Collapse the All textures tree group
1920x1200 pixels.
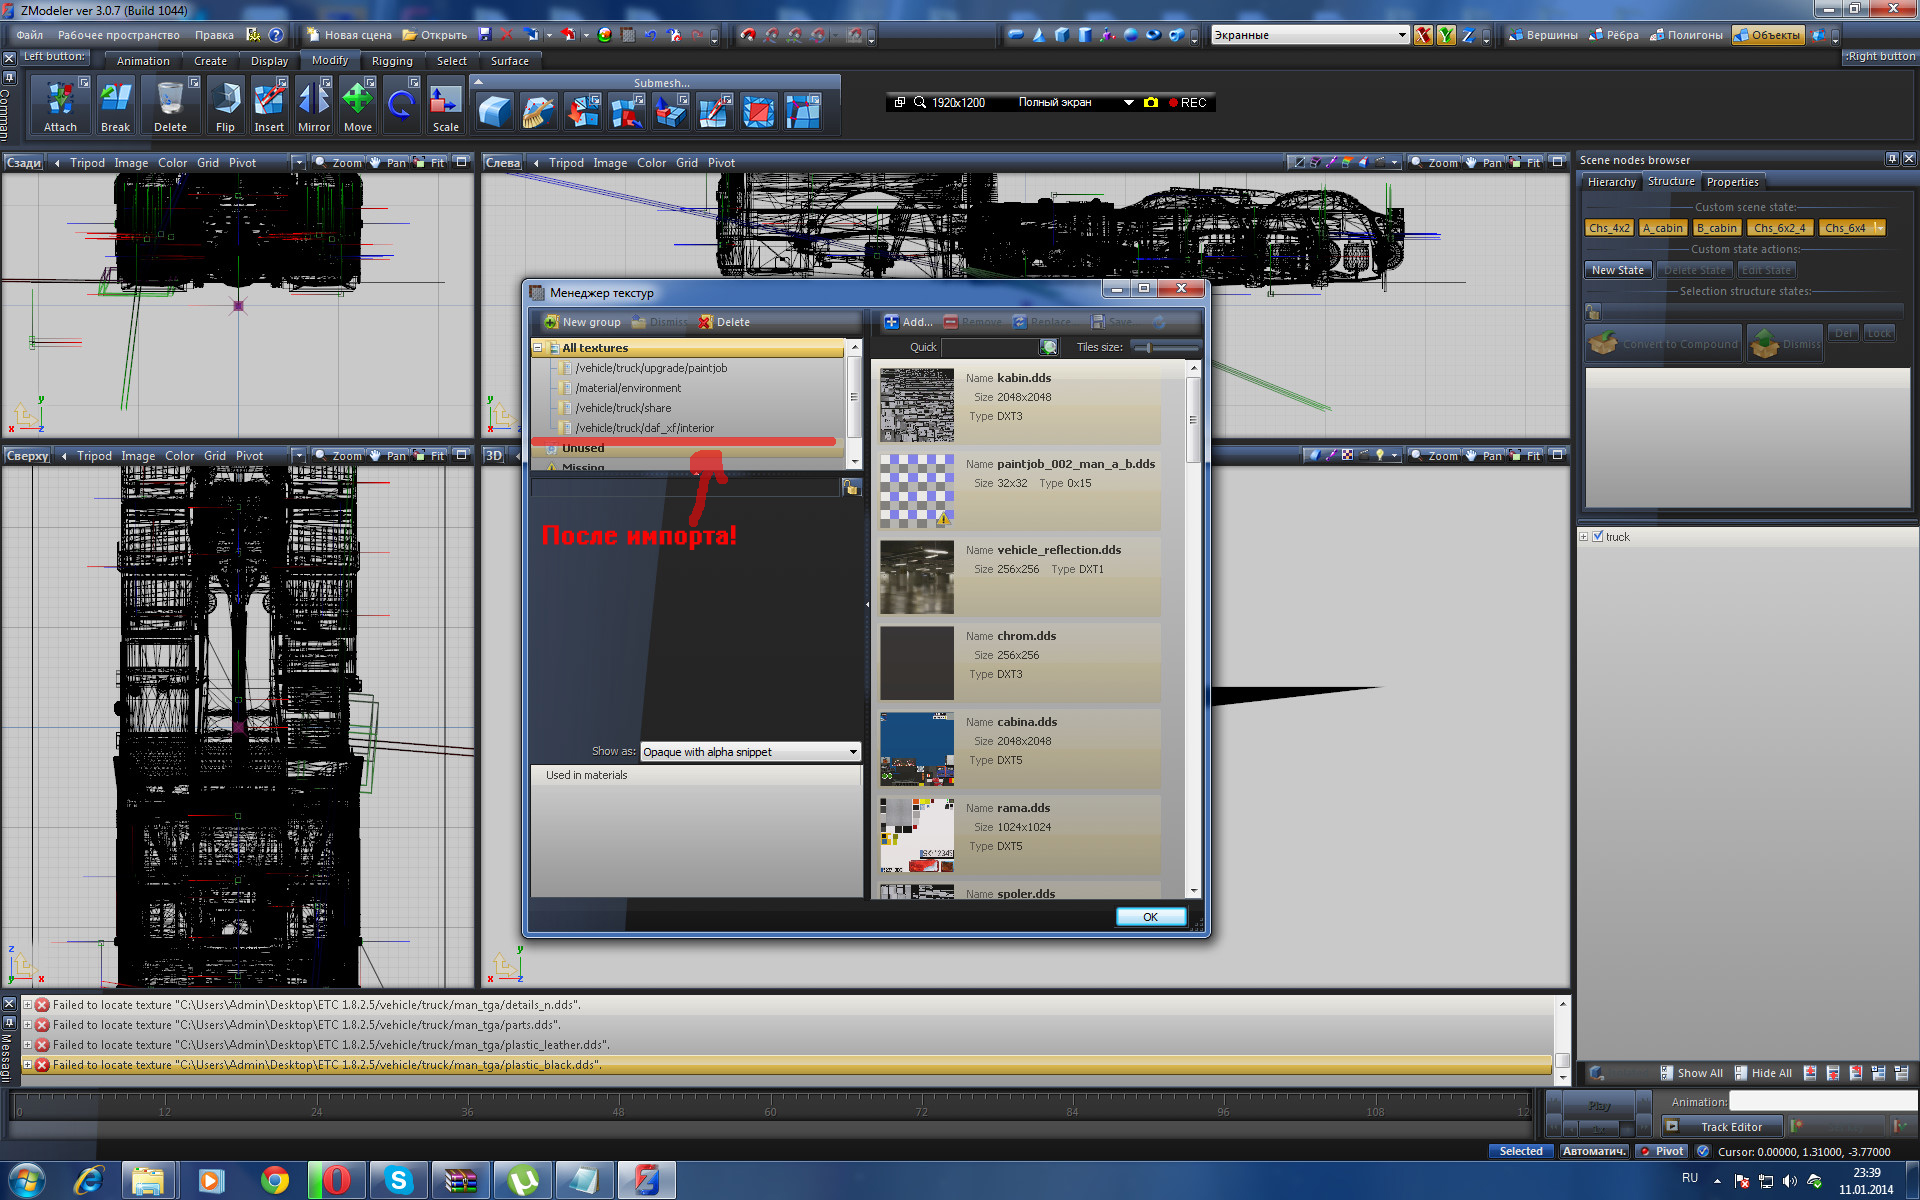538,348
